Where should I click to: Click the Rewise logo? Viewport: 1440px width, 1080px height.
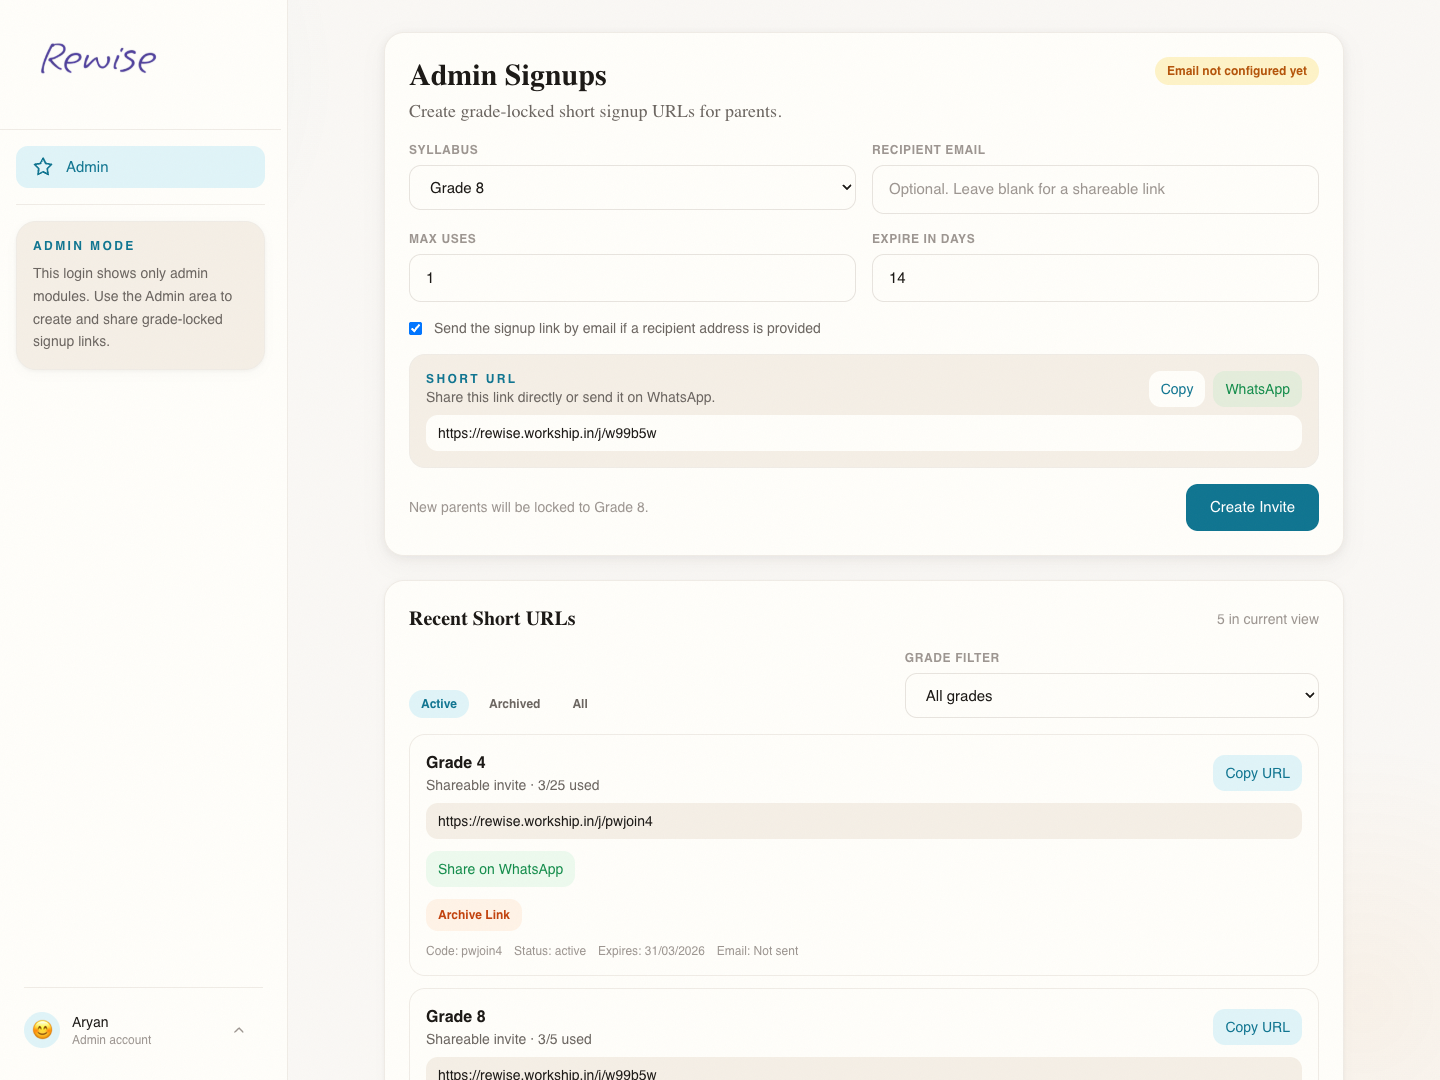tap(98, 59)
